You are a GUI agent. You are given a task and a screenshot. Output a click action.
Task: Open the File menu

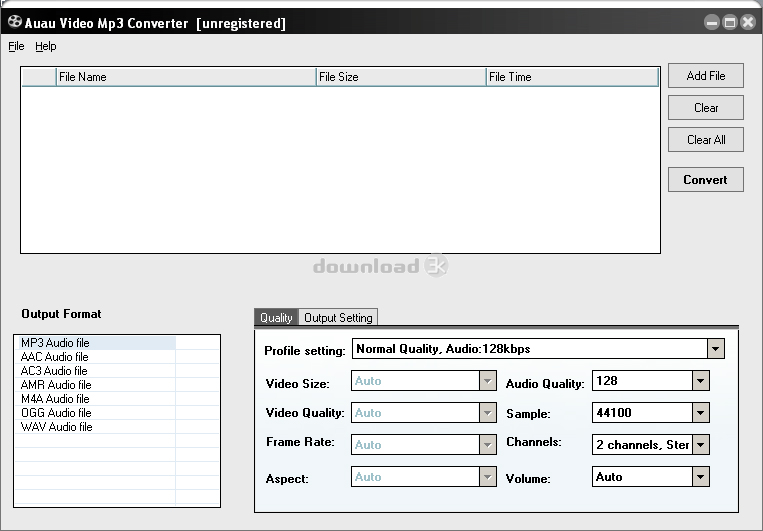[x=16, y=46]
